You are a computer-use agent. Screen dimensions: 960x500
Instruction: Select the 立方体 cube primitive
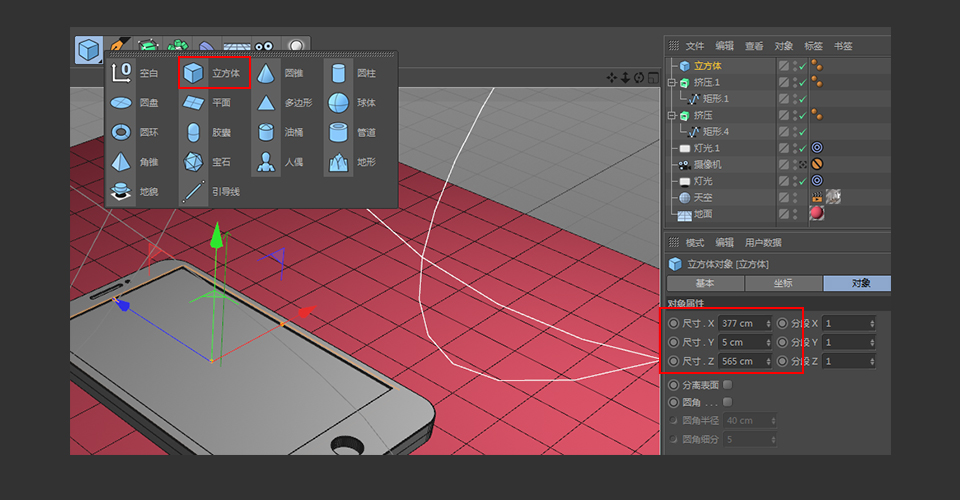194,73
